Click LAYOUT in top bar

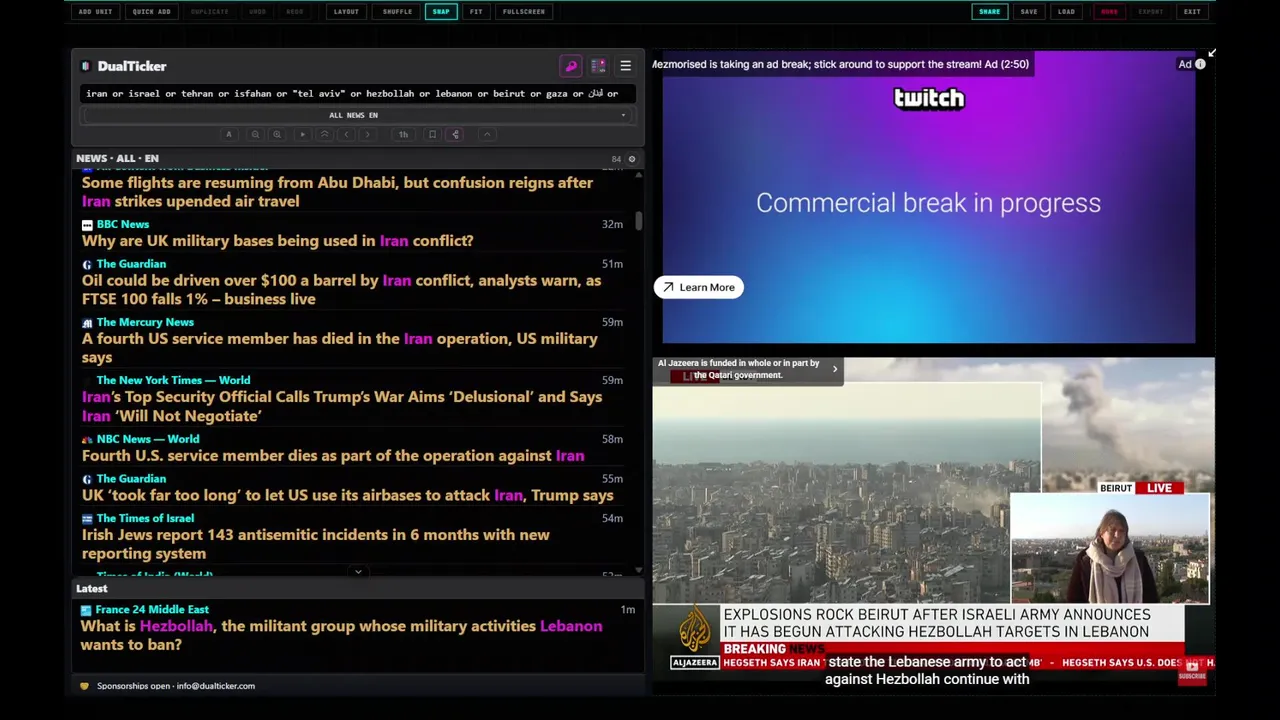click(346, 12)
